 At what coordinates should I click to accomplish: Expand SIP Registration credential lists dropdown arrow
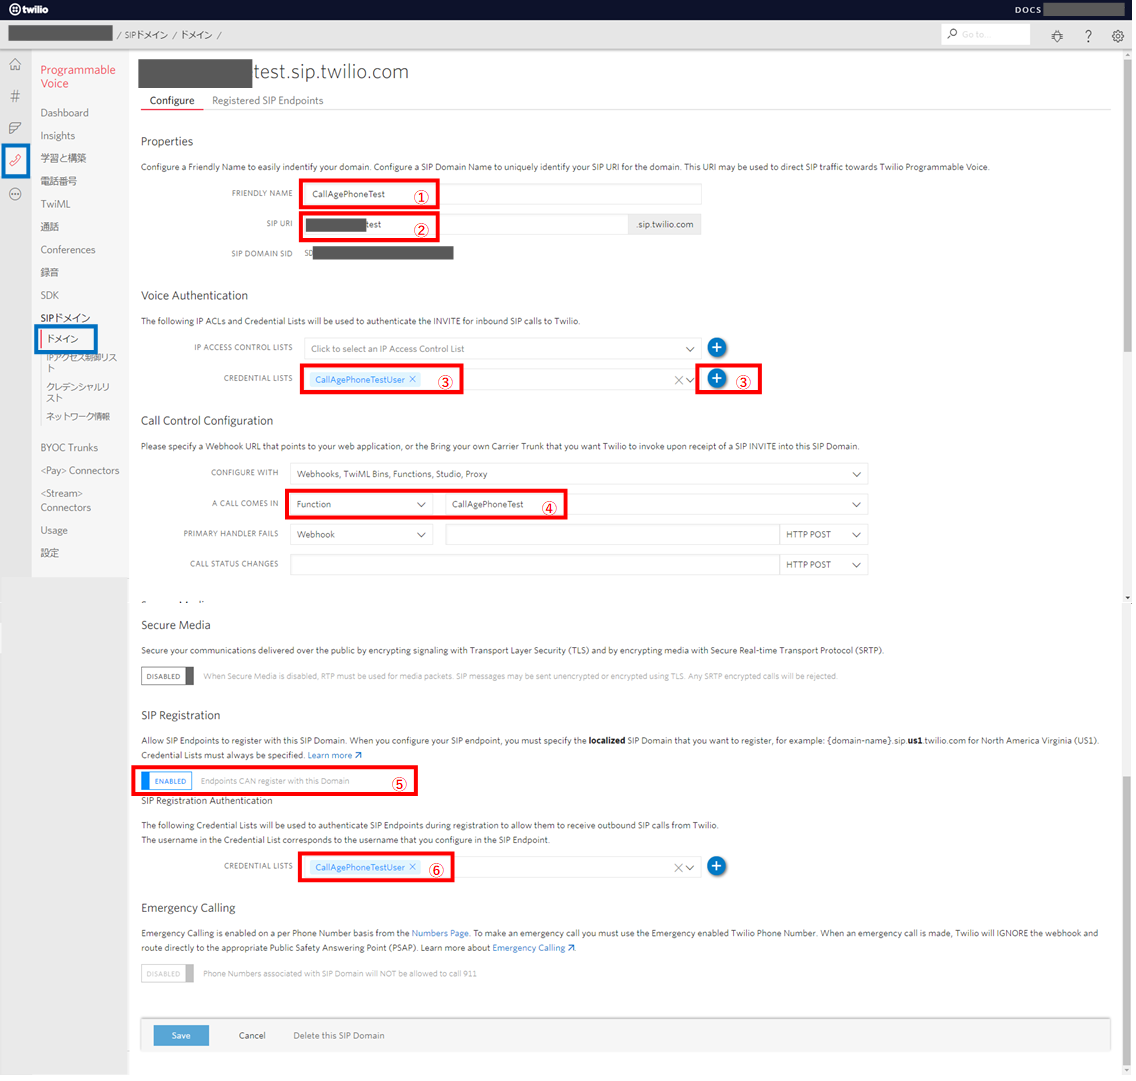[x=692, y=869]
